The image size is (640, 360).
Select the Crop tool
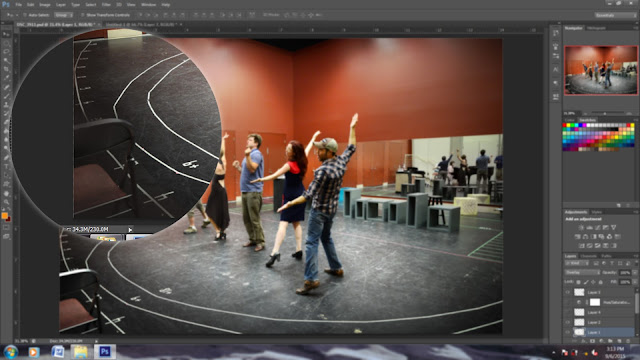(x=6, y=69)
